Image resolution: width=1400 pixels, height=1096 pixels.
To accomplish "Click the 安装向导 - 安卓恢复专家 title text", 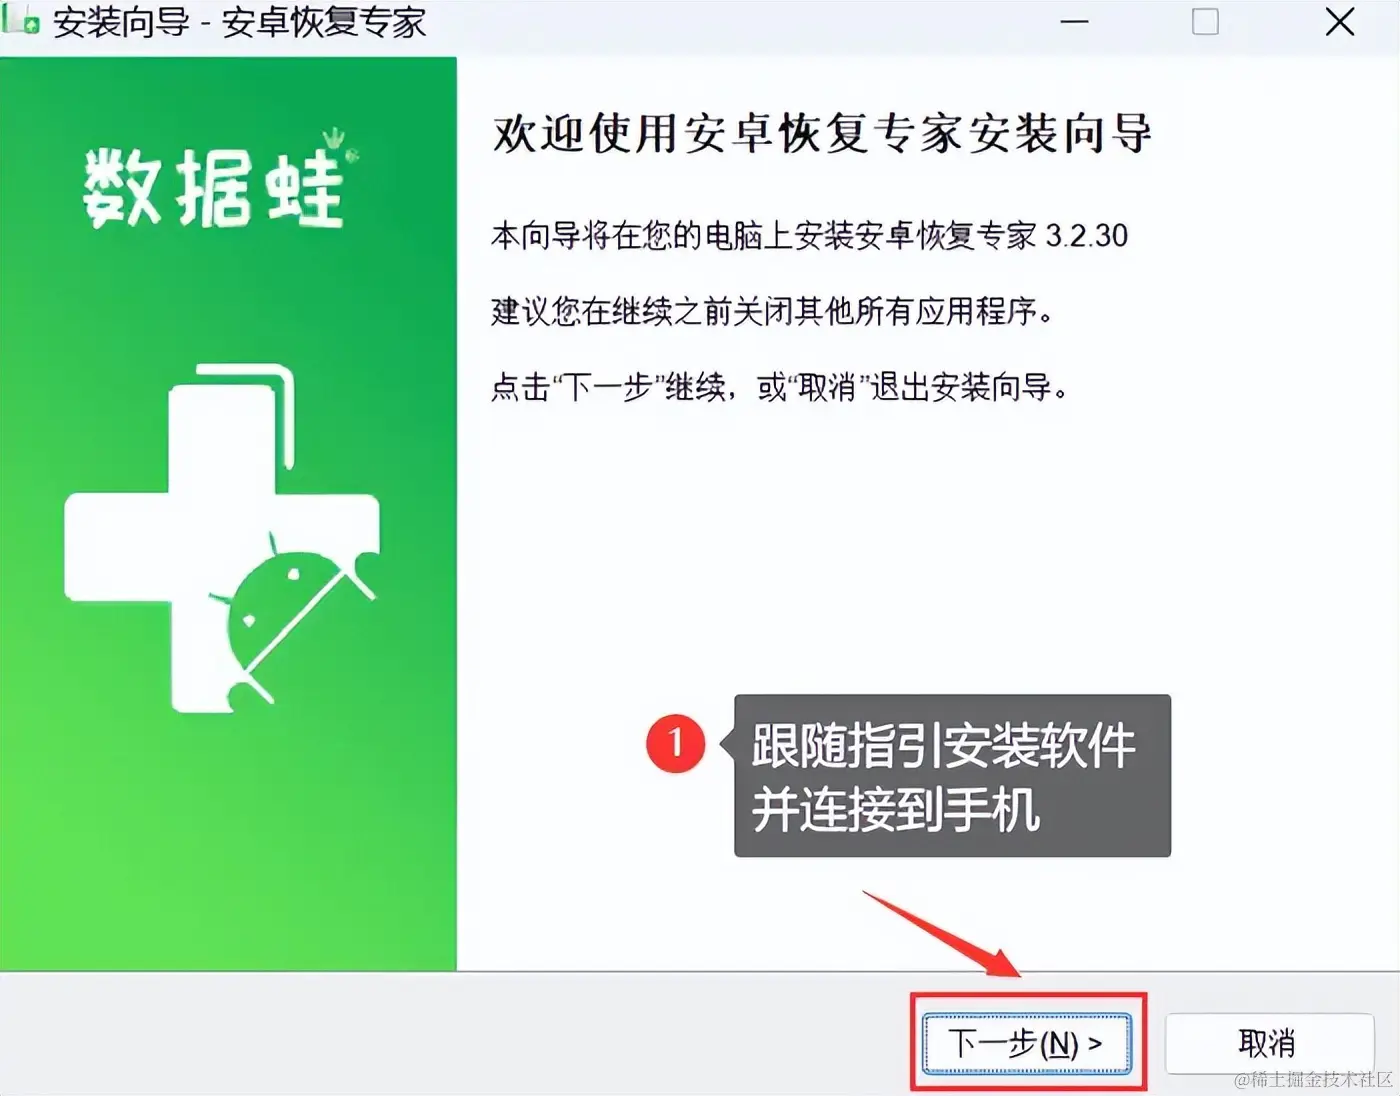I will pyautogui.click(x=240, y=21).
